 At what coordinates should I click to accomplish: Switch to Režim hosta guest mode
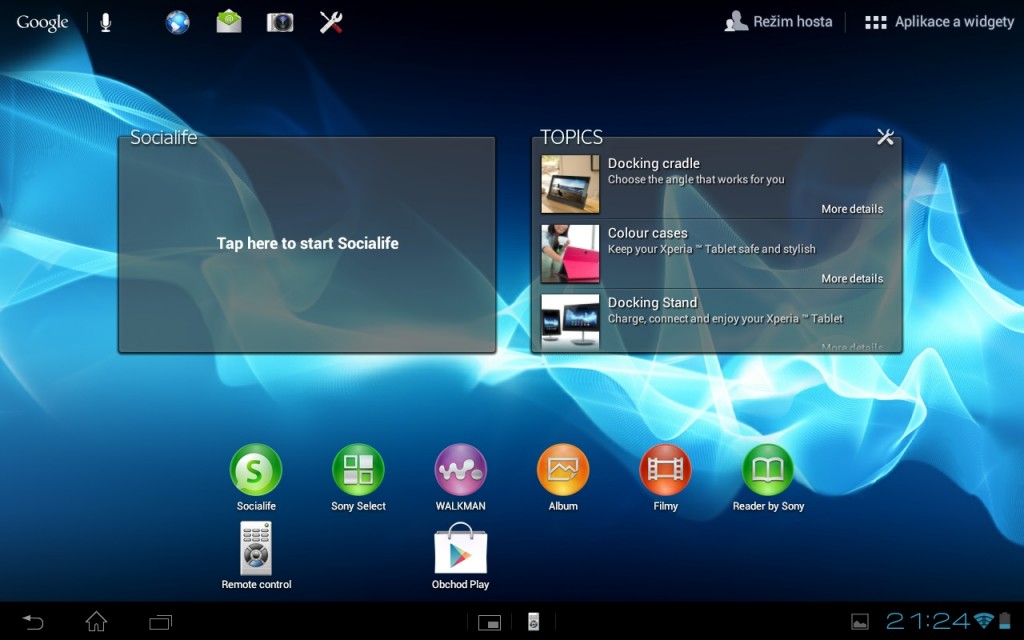[x=778, y=22]
